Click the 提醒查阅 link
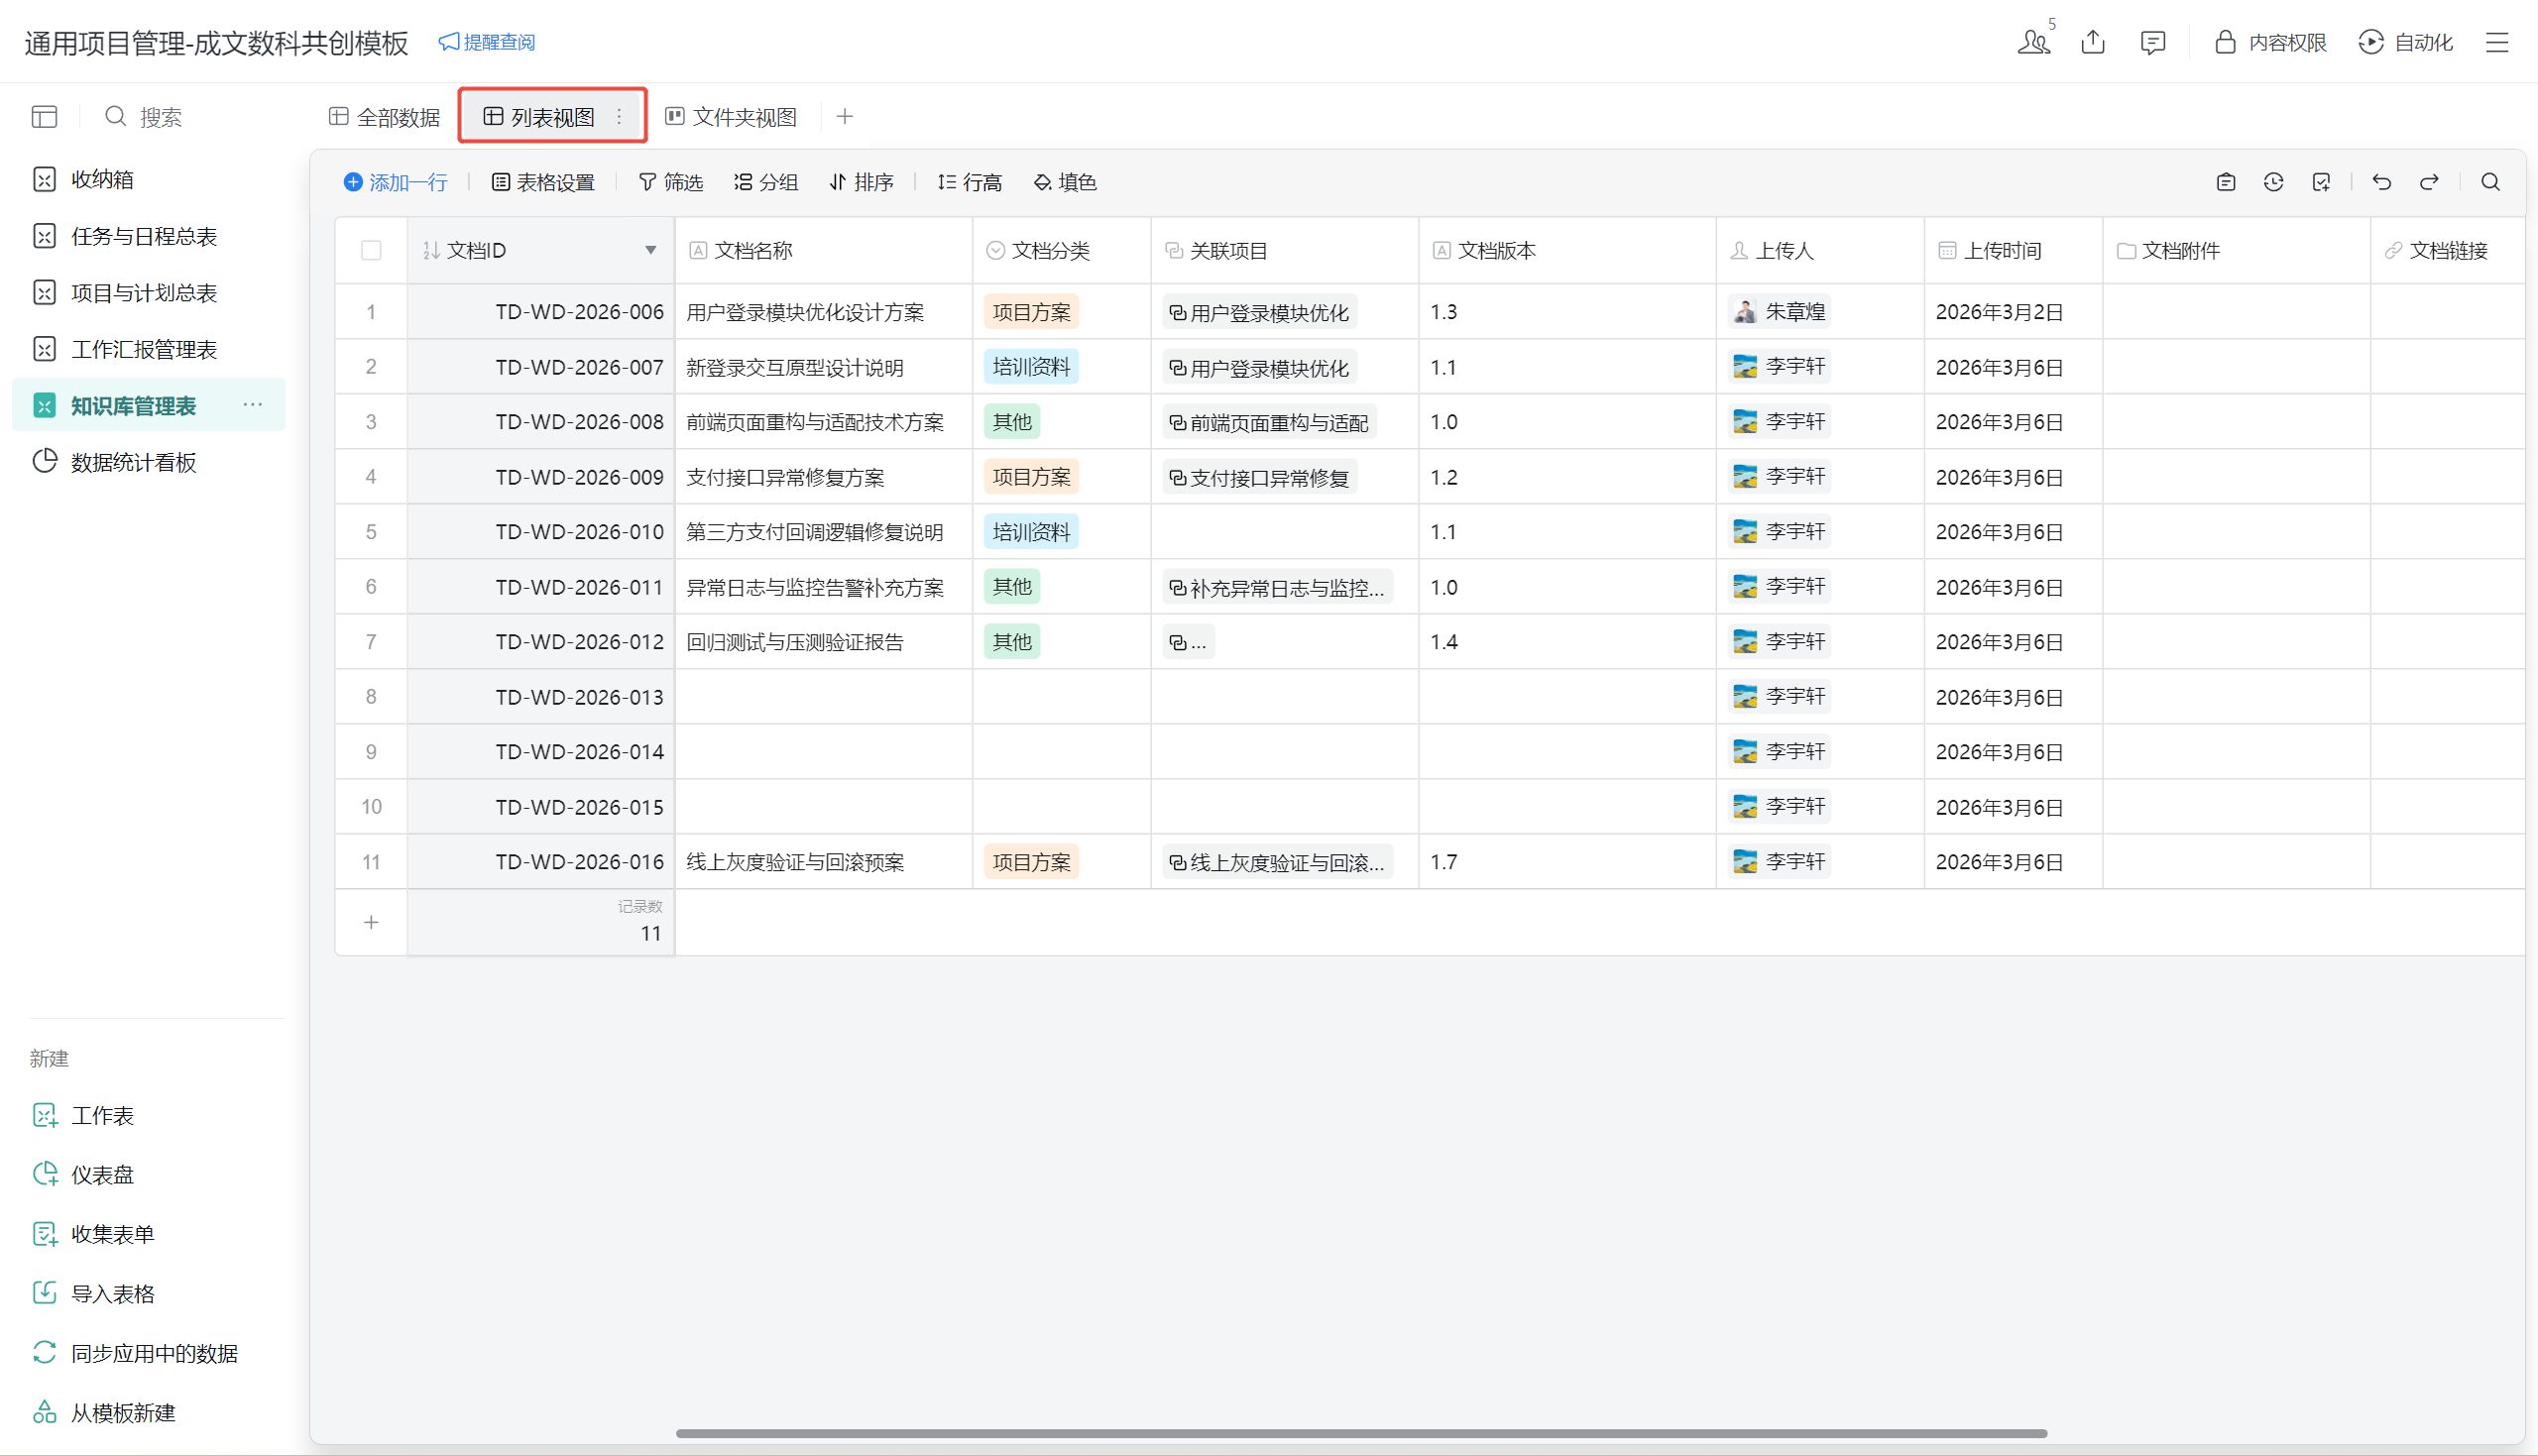 (x=487, y=42)
